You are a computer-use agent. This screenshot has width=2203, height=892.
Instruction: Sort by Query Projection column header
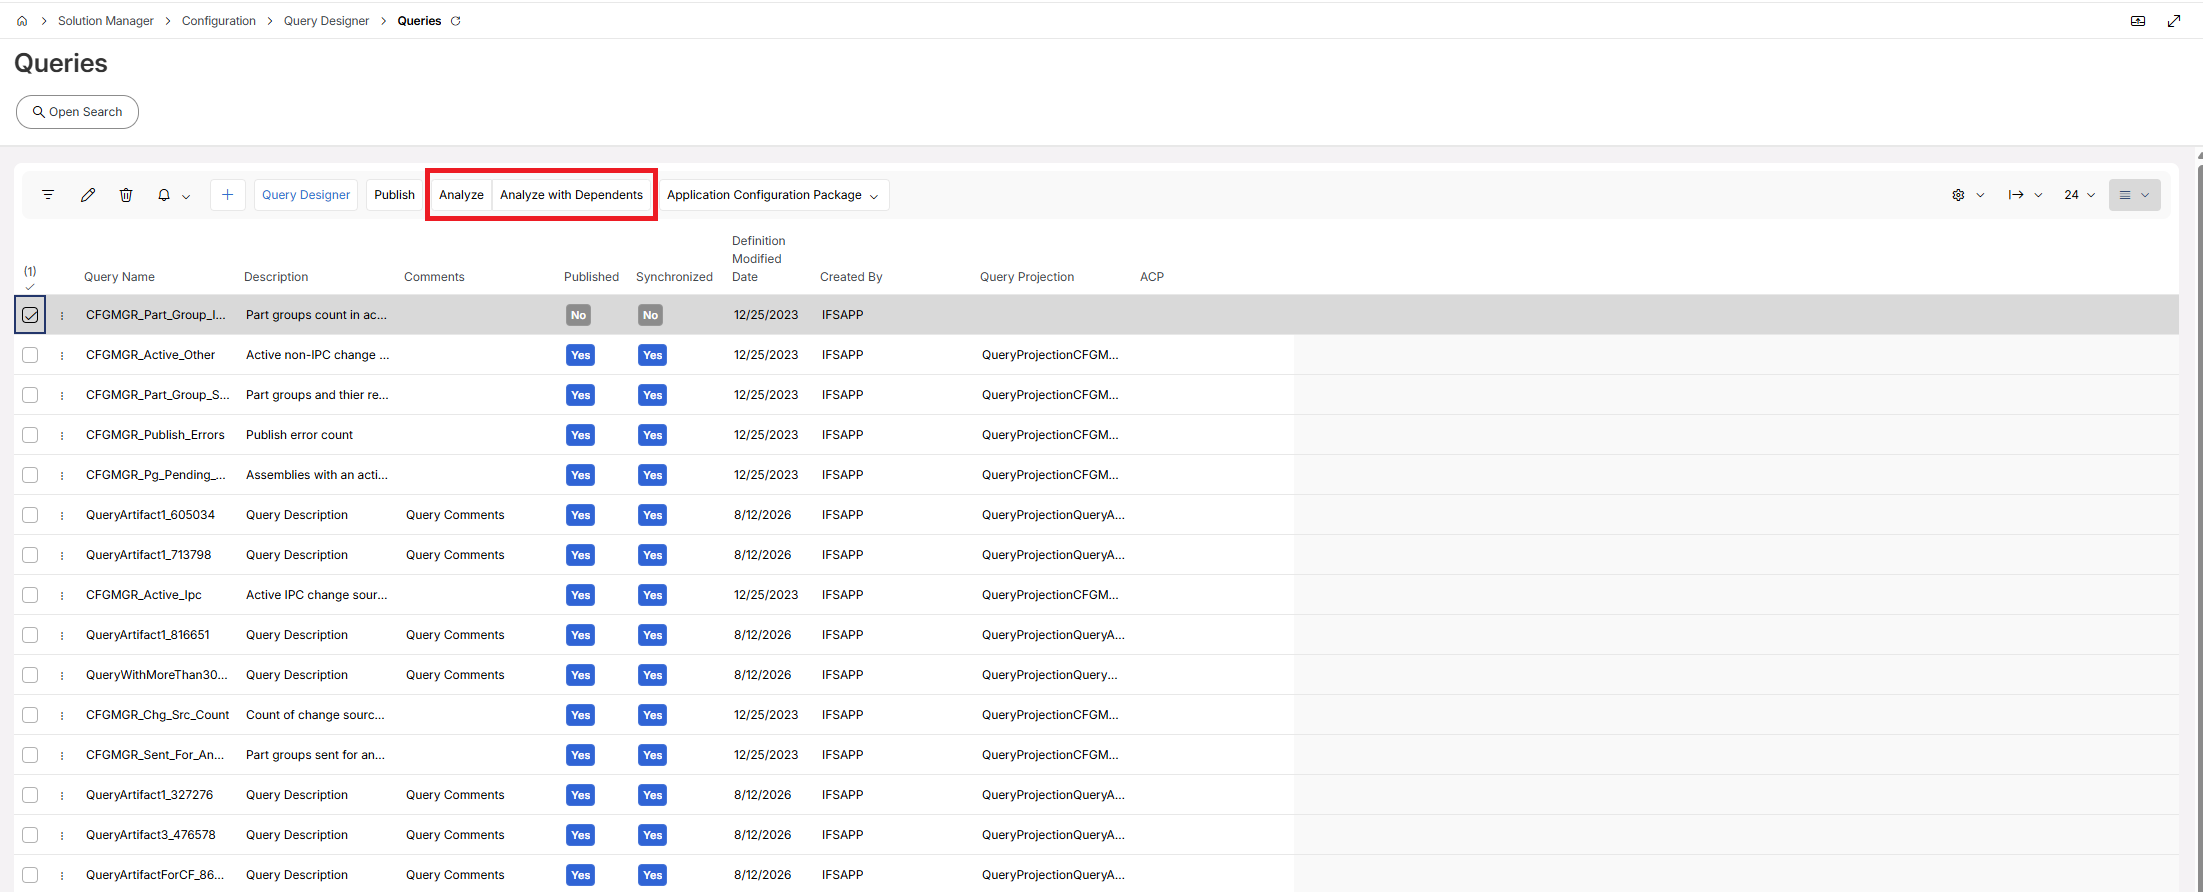coord(1027,277)
